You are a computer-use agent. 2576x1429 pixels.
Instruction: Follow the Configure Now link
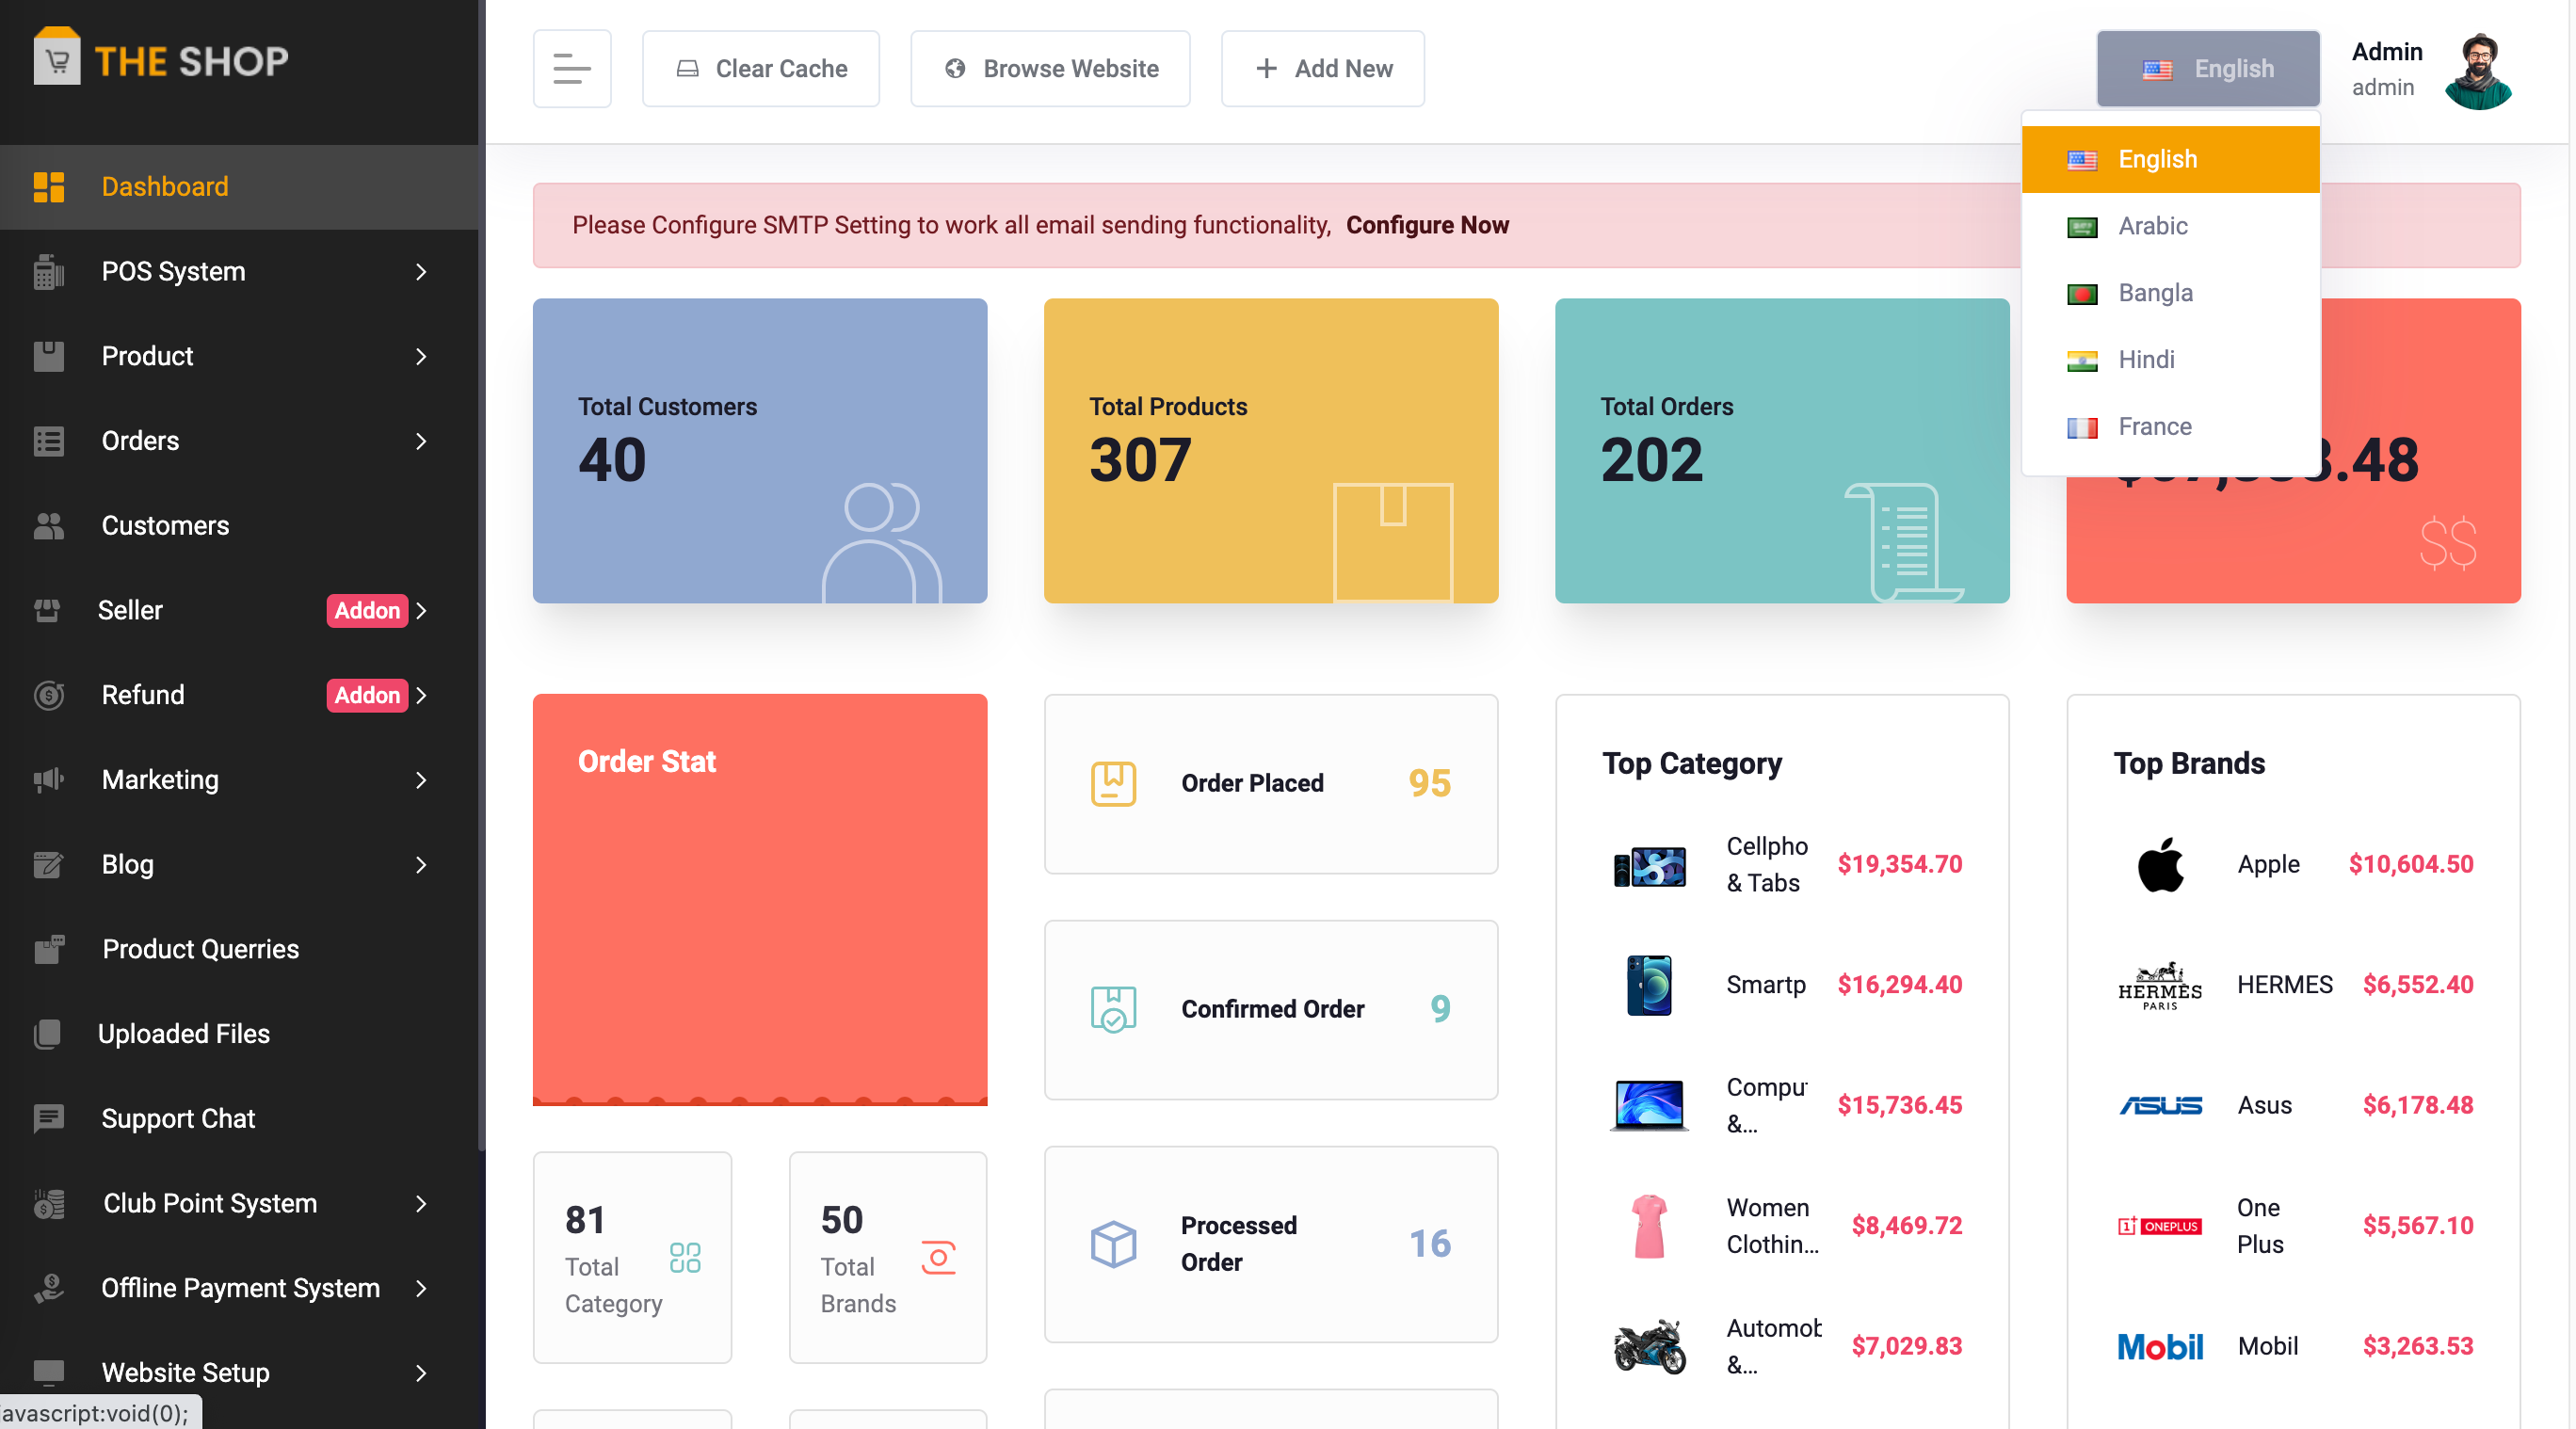point(1427,225)
